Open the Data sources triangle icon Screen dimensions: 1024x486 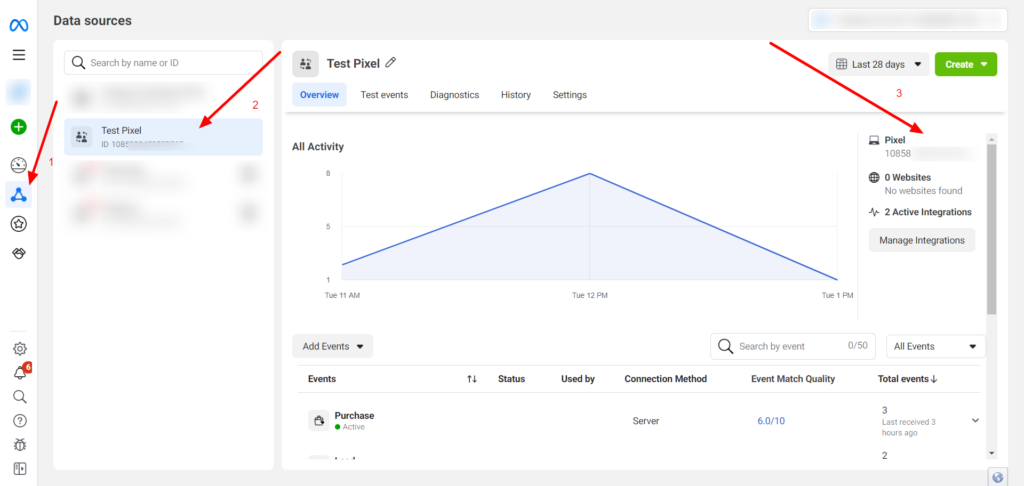(x=19, y=195)
